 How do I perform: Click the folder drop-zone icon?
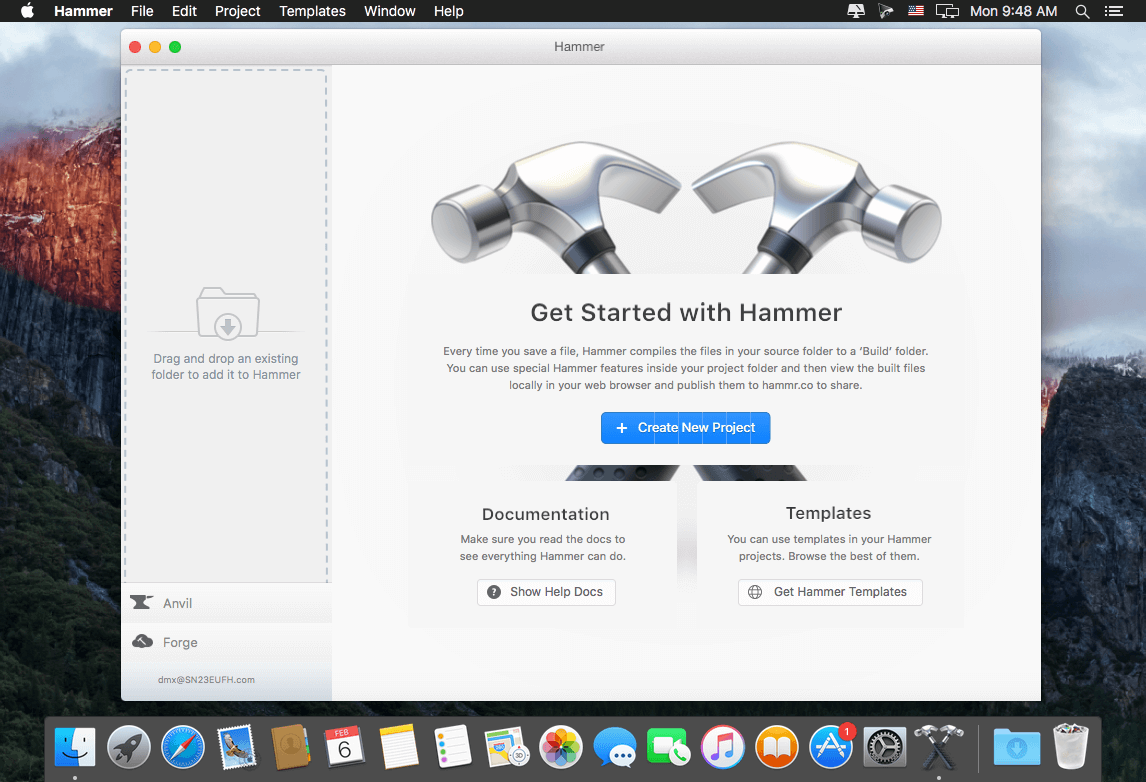[x=228, y=313]
